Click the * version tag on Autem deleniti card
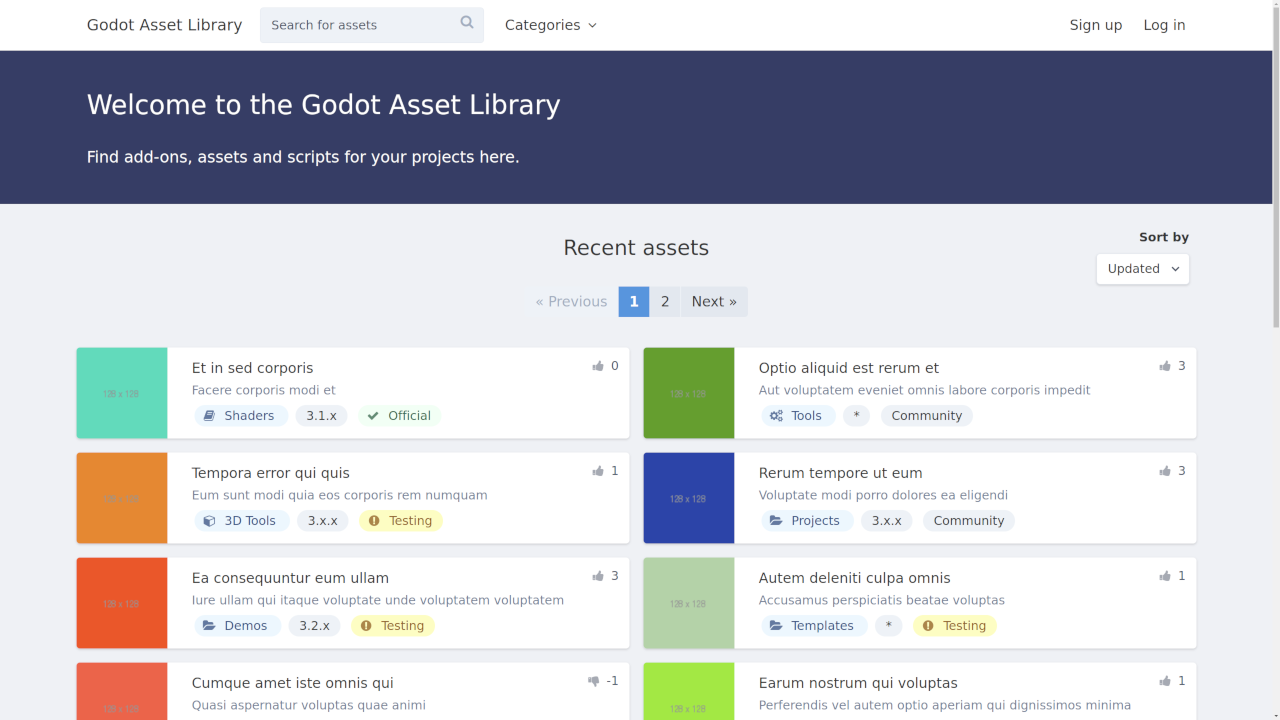Viewport: 1280px width, 720px height. [889, 626]
